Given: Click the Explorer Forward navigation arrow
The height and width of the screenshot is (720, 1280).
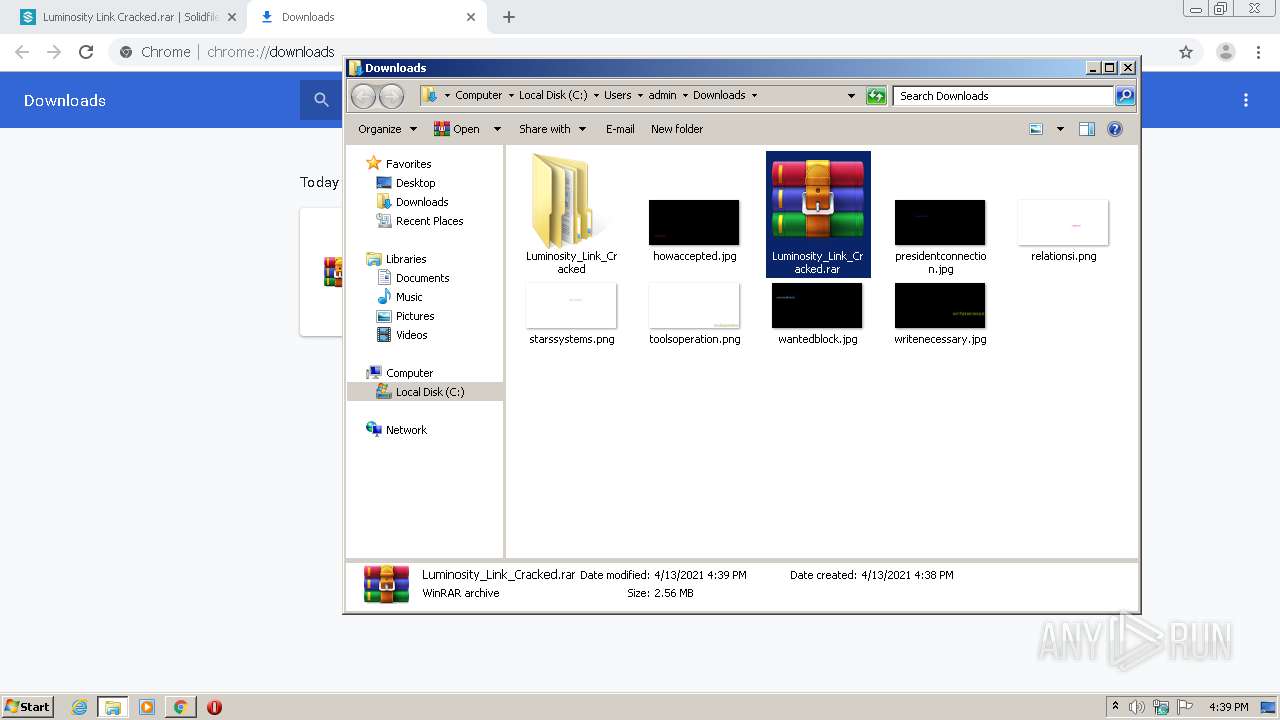Looking at the screenshot, I should [x=391, y=96].
